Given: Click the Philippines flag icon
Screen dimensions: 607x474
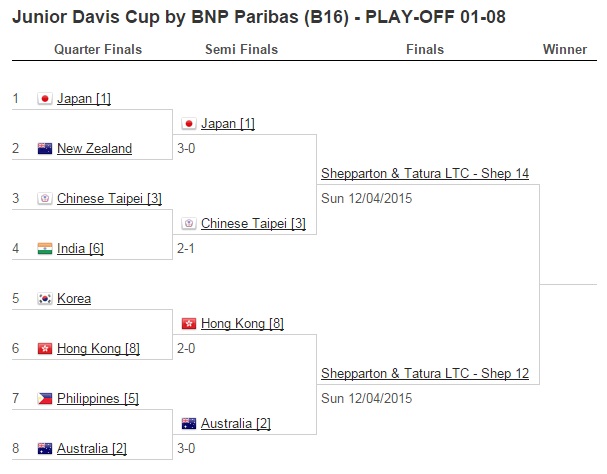Looking at the screenshot, I should point(45,398).
